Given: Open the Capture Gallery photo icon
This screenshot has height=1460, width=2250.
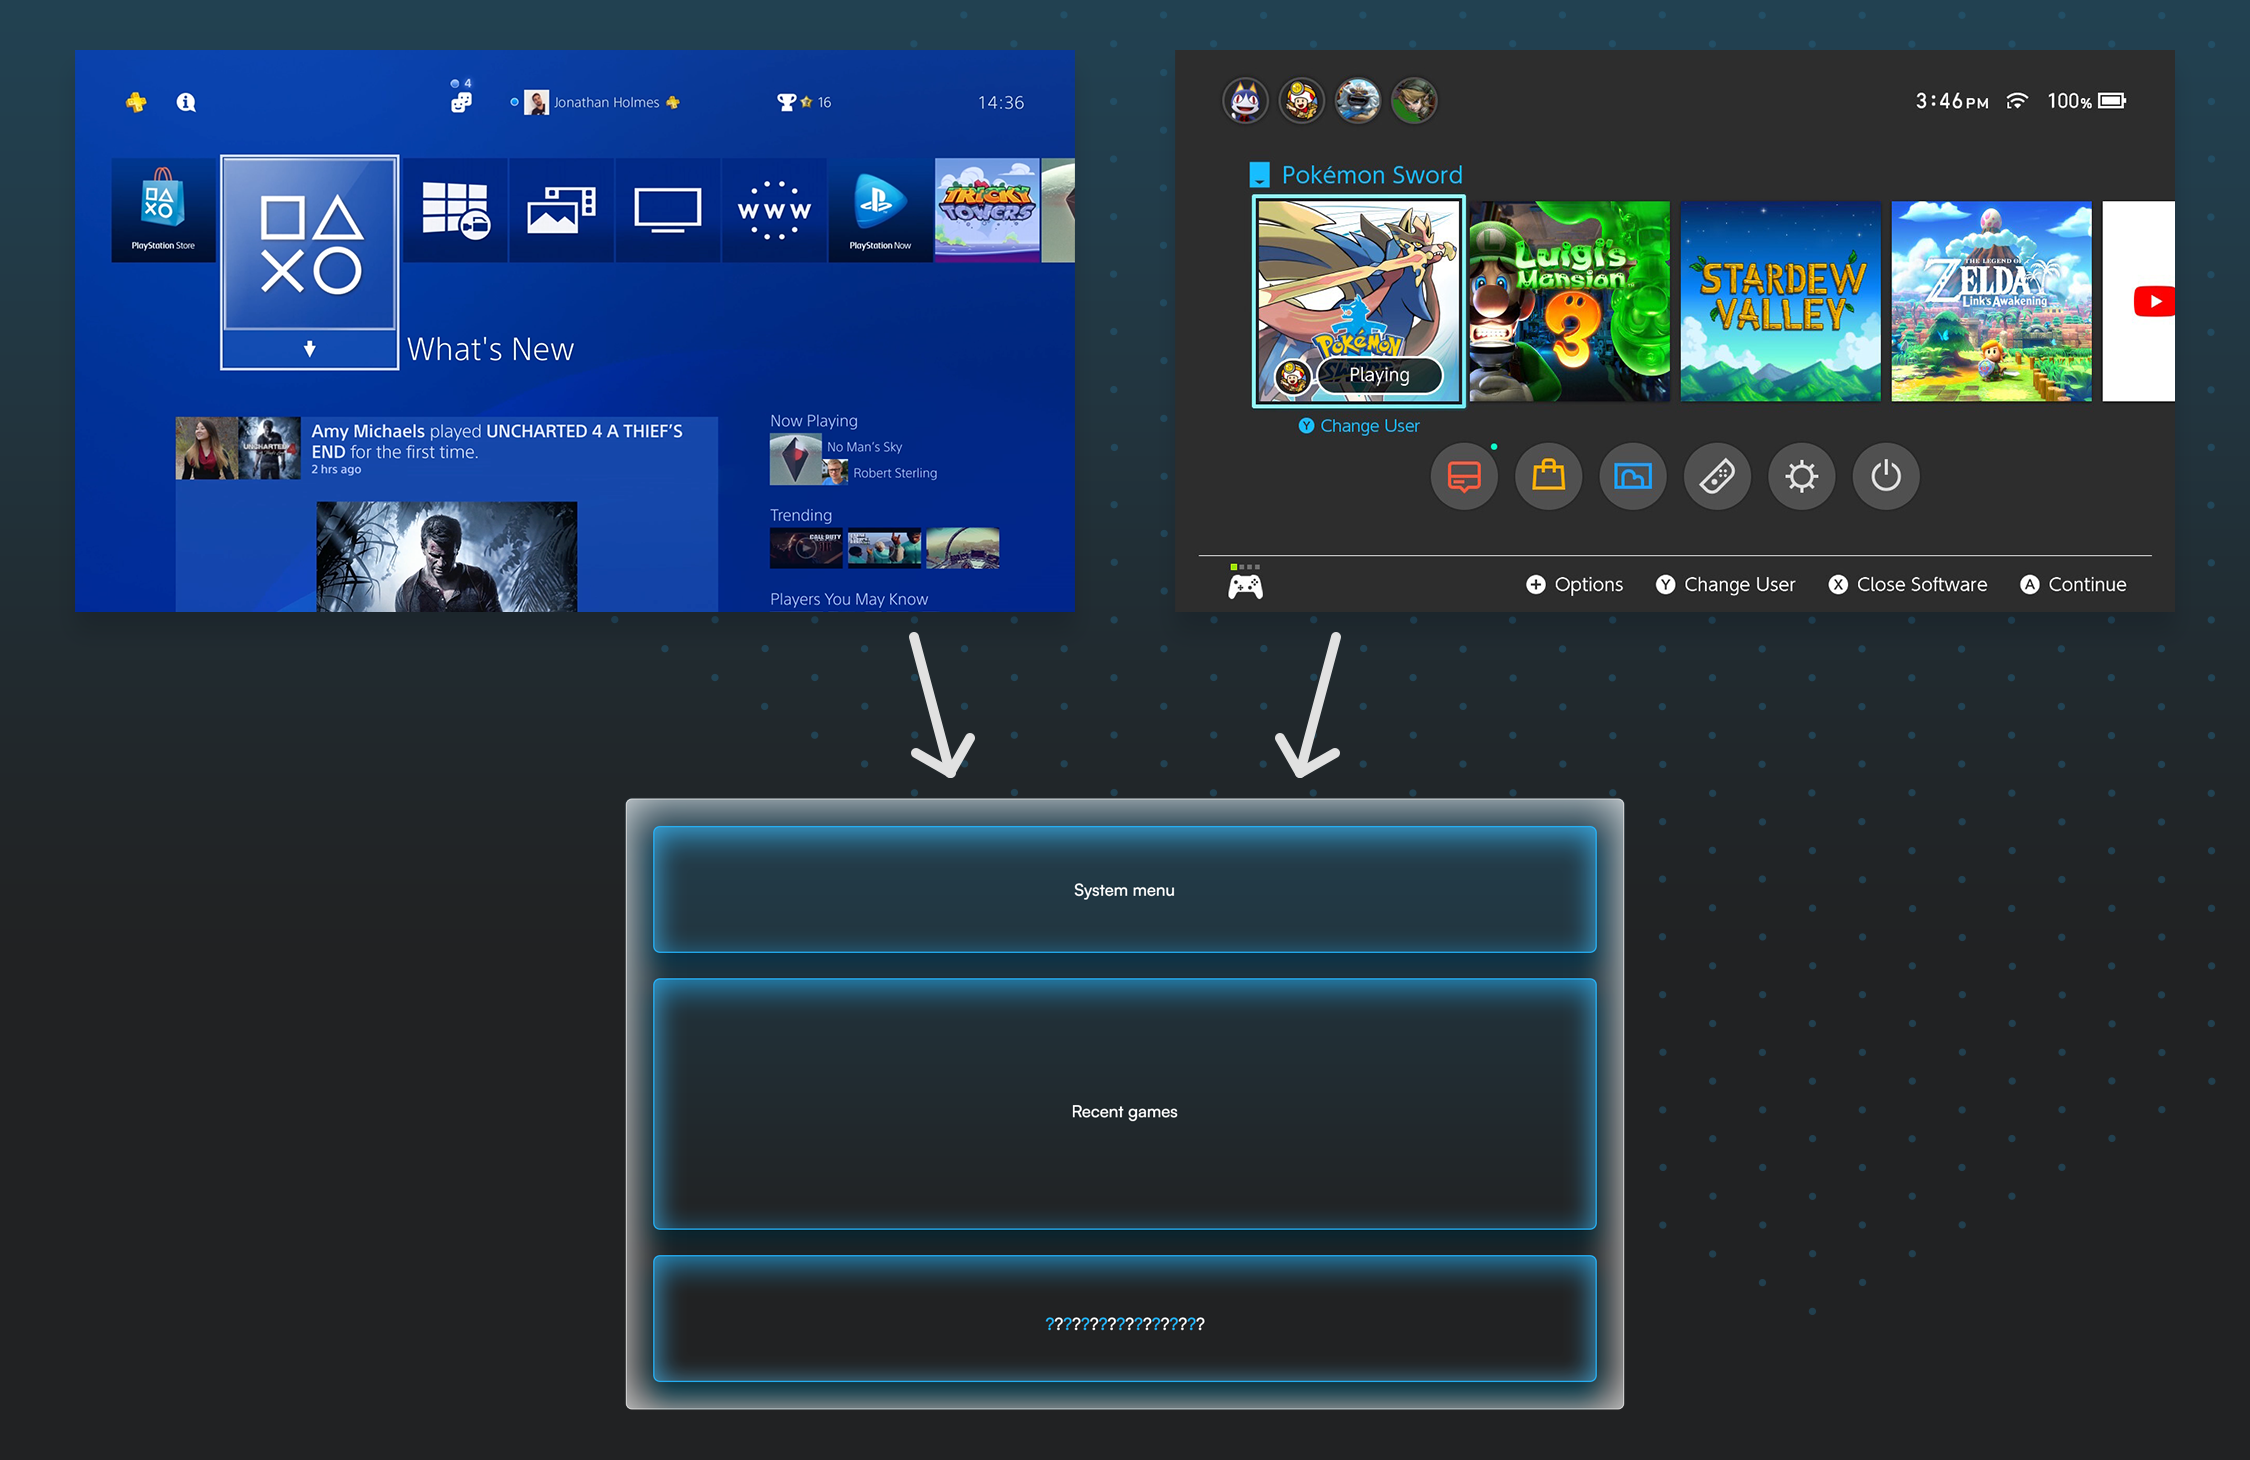Looking at the screenshot, I should [561, 210].
